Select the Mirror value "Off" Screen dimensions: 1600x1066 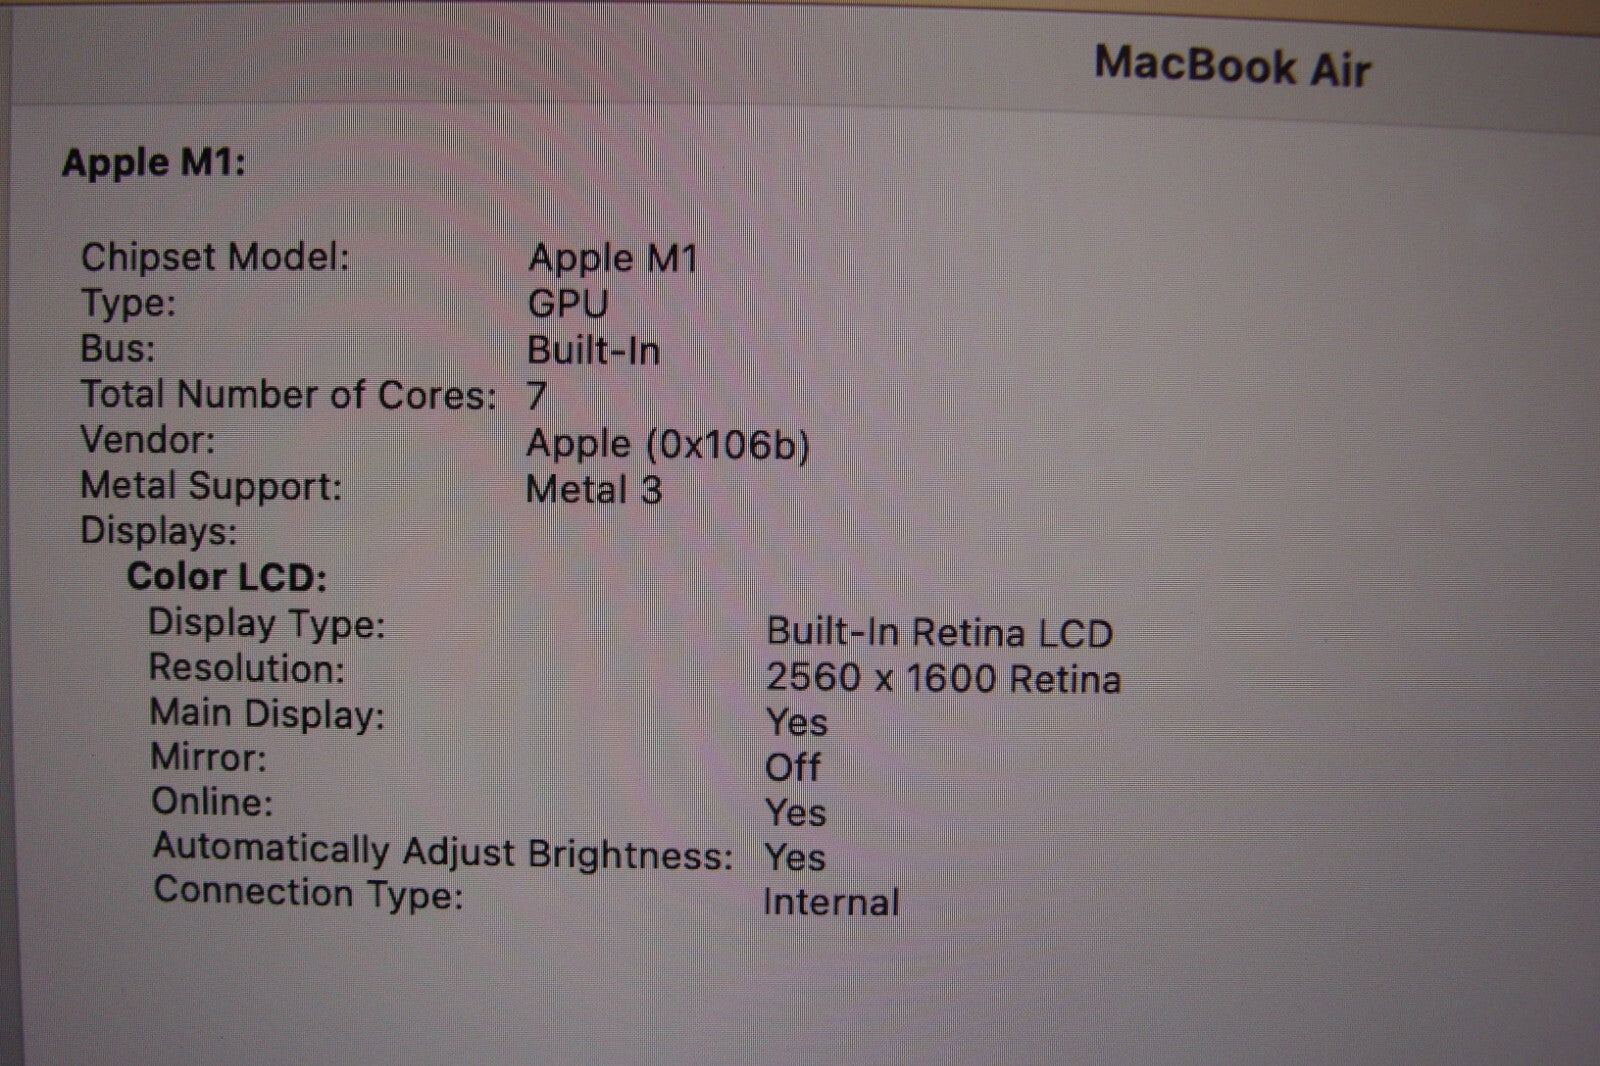click(793, 767)
